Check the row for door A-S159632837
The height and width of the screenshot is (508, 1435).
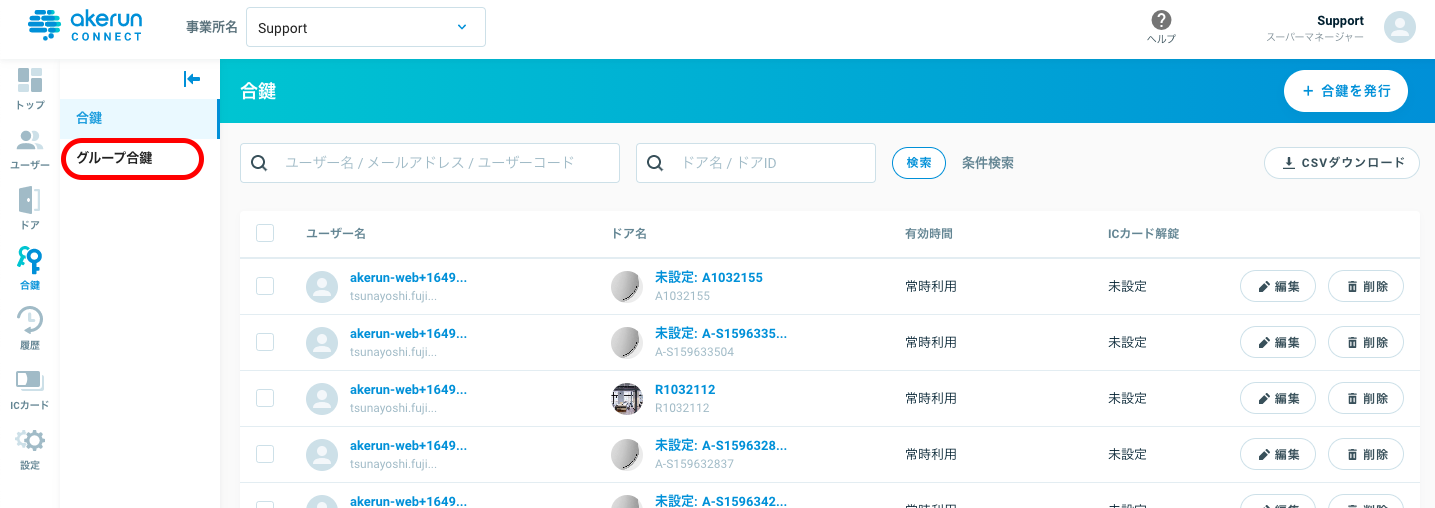tap(265, 454)
